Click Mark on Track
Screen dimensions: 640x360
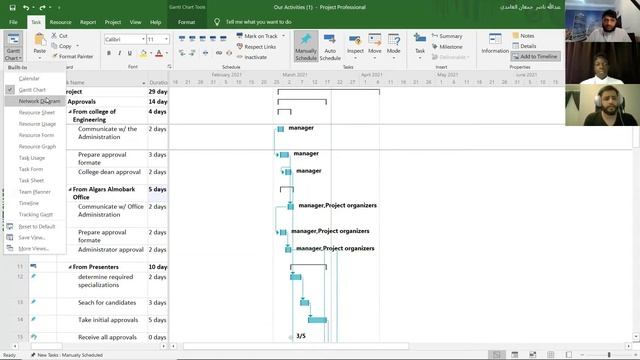pyautogui.click(x=257, y=36)
